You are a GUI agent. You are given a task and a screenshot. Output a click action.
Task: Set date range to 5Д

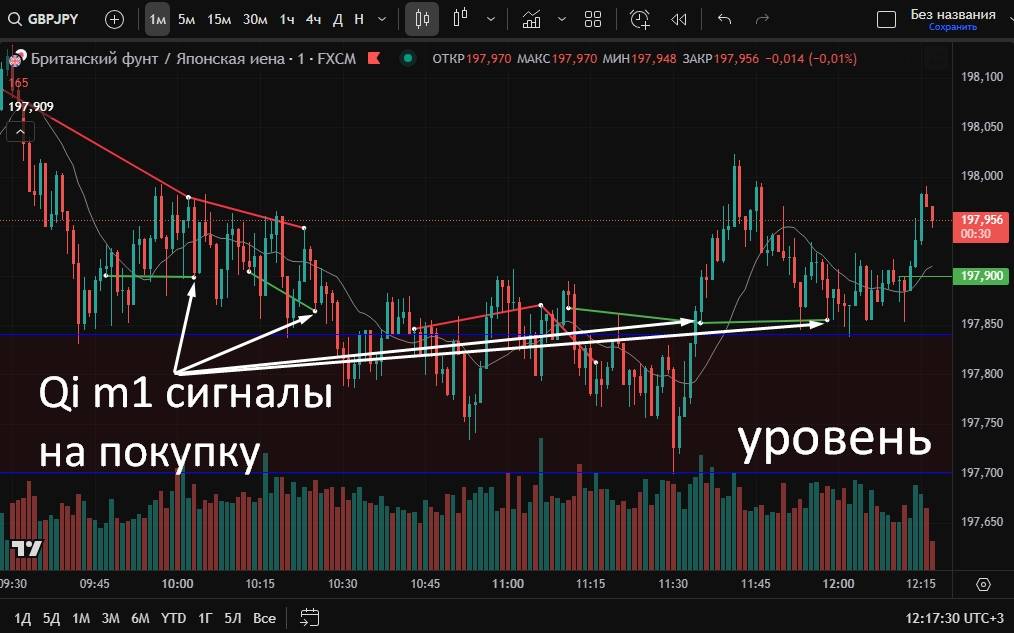coord(51,618)
